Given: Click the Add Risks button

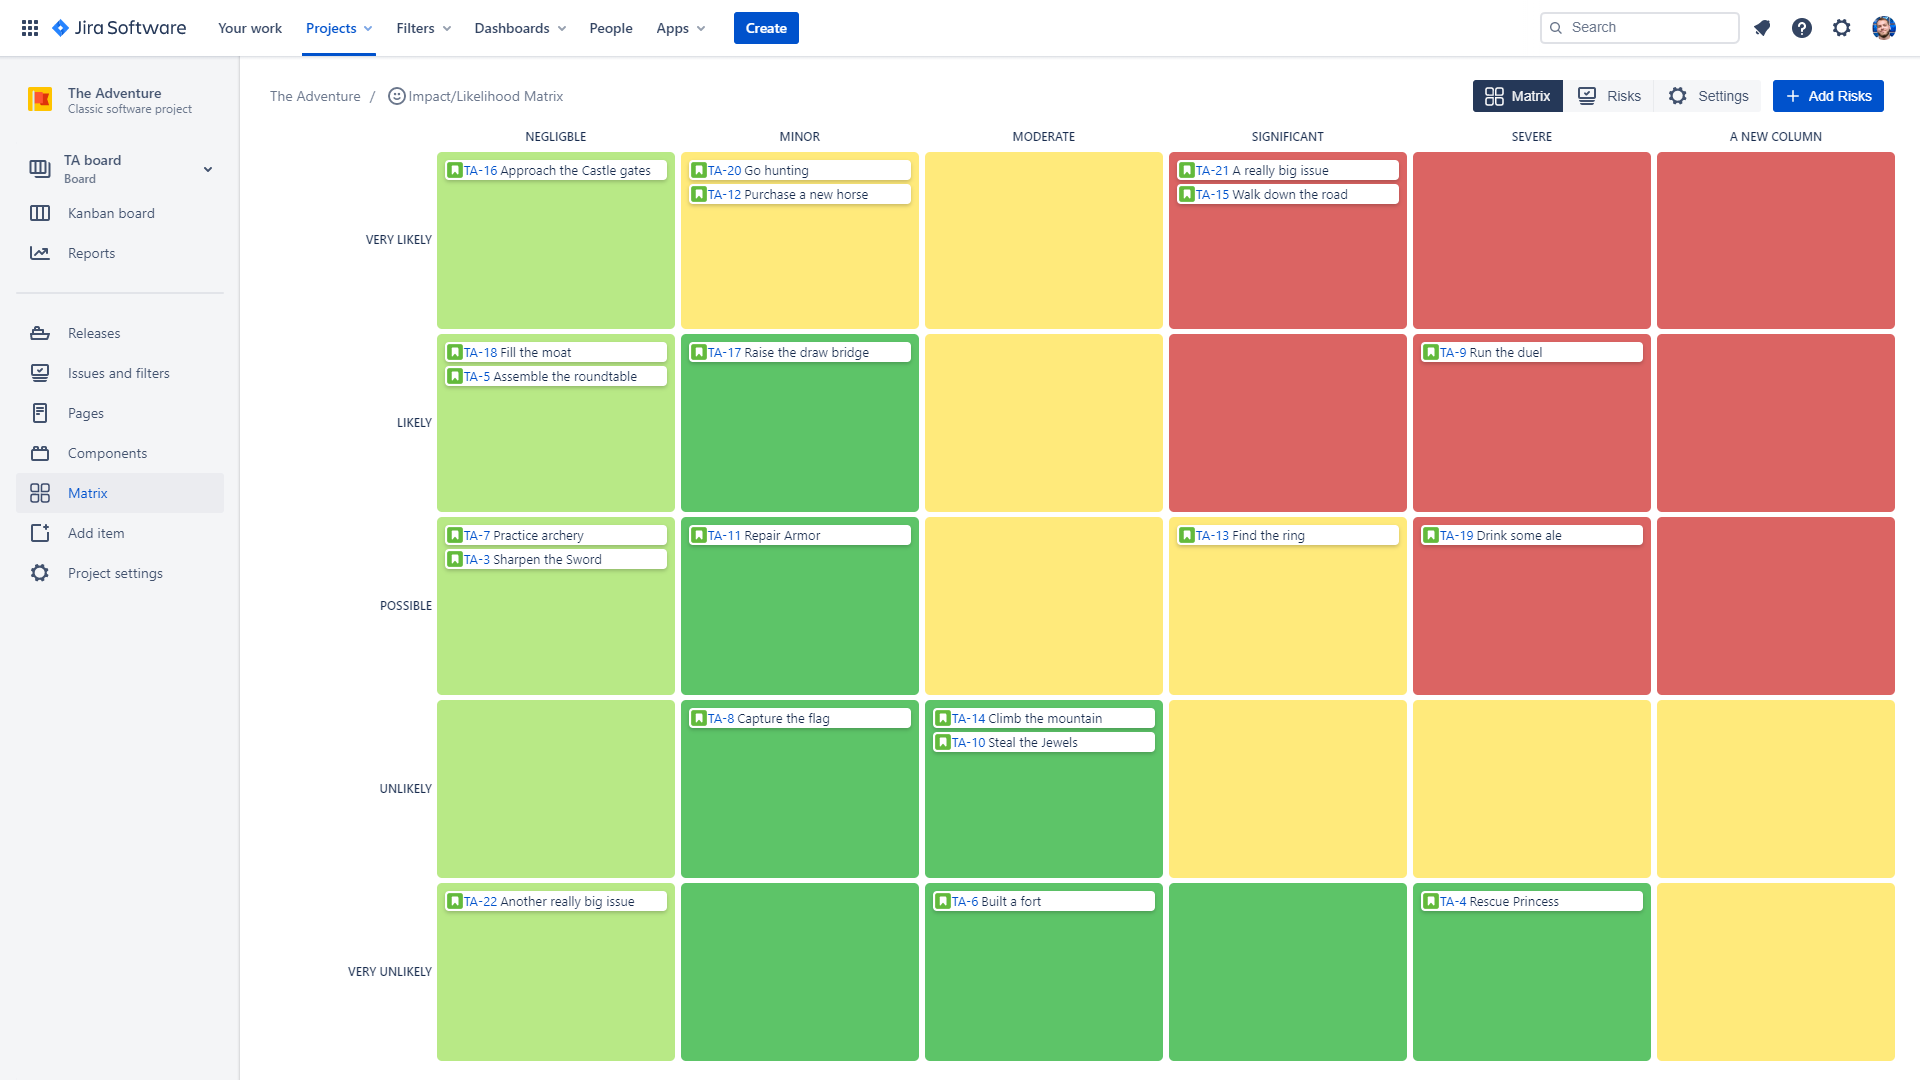Looking at the screenshot, I should (x=1828, y=96).
